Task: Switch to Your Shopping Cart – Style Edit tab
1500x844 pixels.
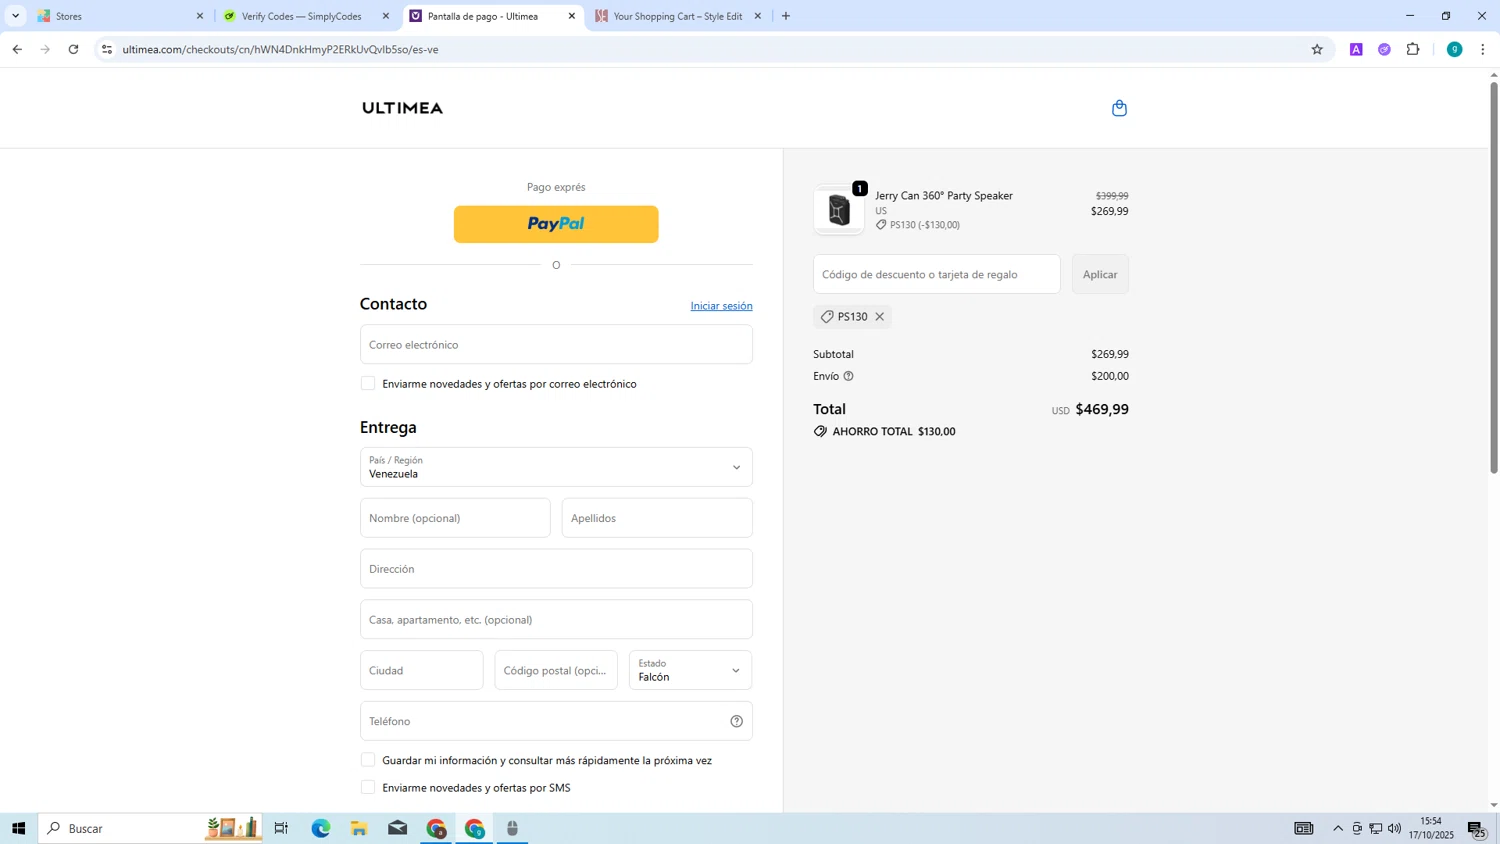Action: point(677,16)
